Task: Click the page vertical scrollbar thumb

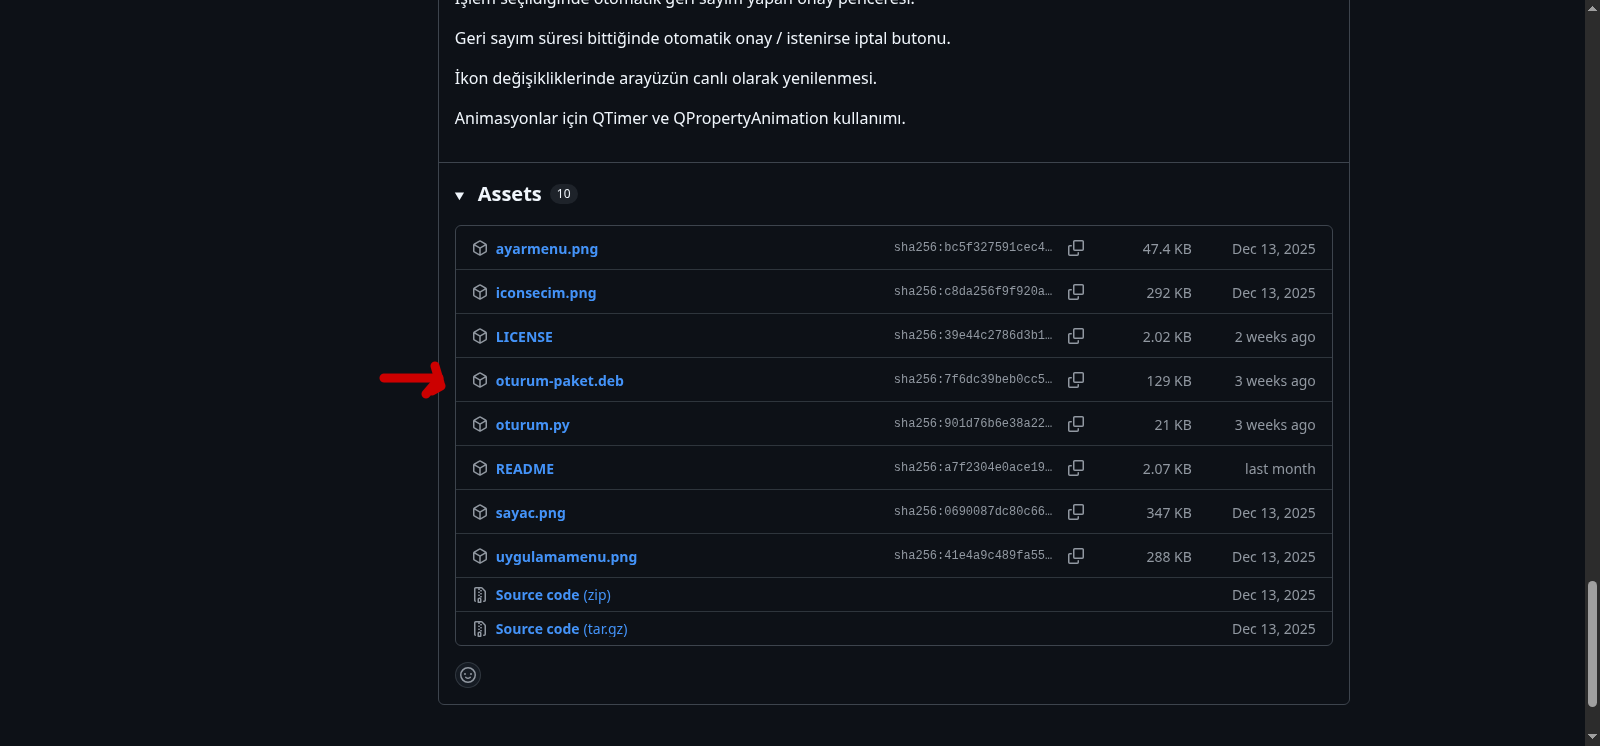Action: tap(1592, 643)
